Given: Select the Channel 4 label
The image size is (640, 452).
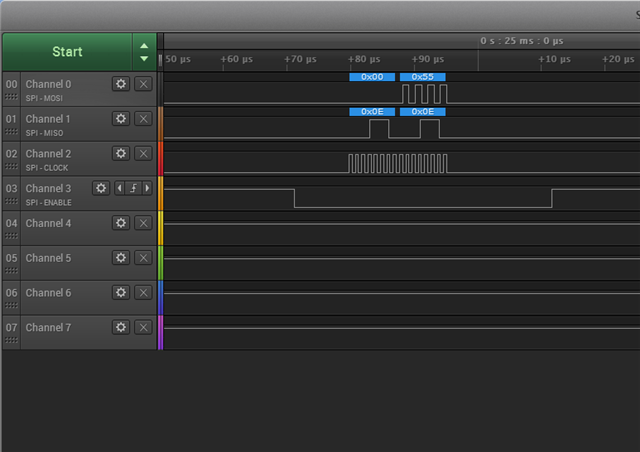Looking at the screenshot, I should pyautogui.click(x=48, y=223).
